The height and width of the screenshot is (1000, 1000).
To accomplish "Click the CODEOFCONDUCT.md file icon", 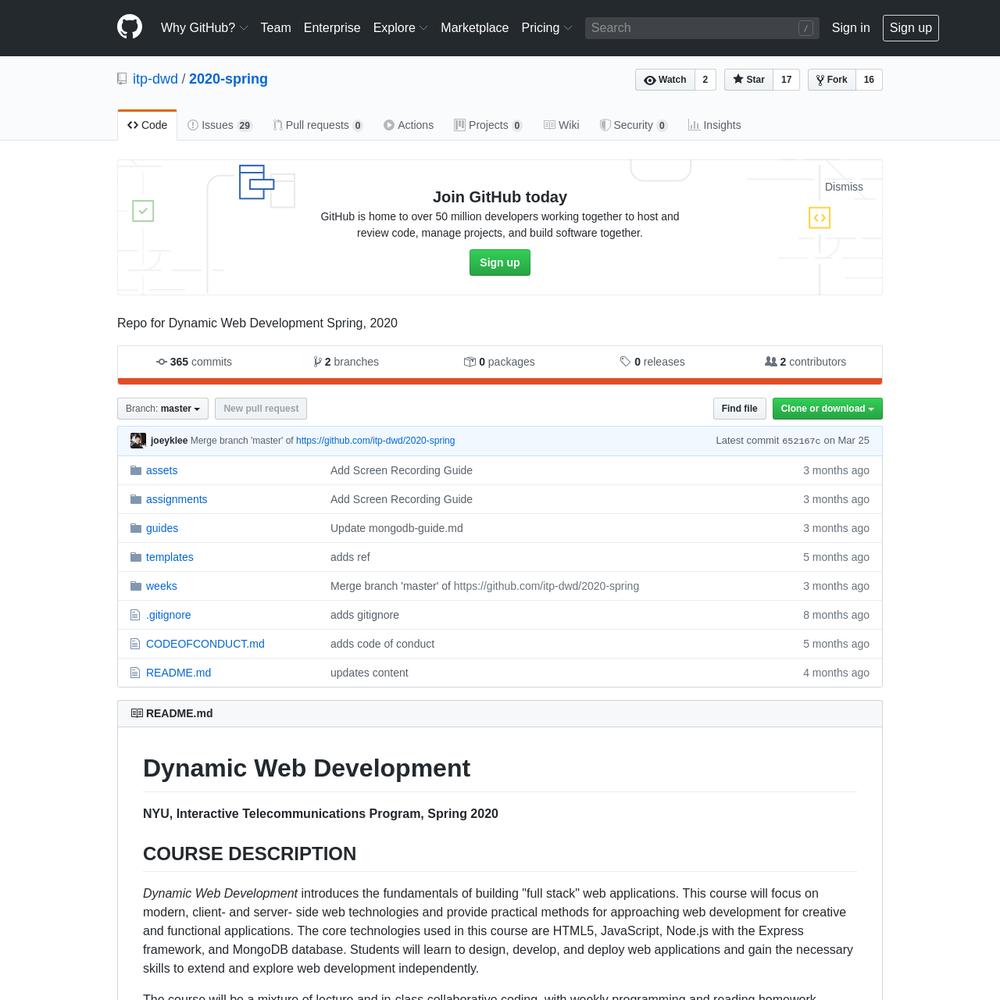I will click(135, 644).
